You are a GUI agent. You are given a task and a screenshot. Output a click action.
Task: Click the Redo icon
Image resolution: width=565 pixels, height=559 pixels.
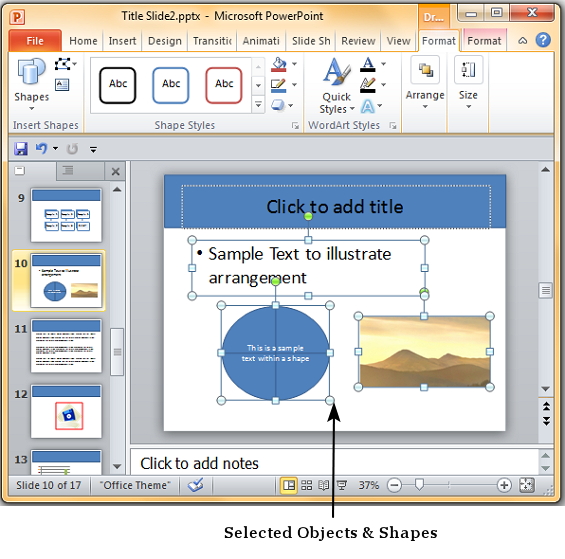pos(72,148)
